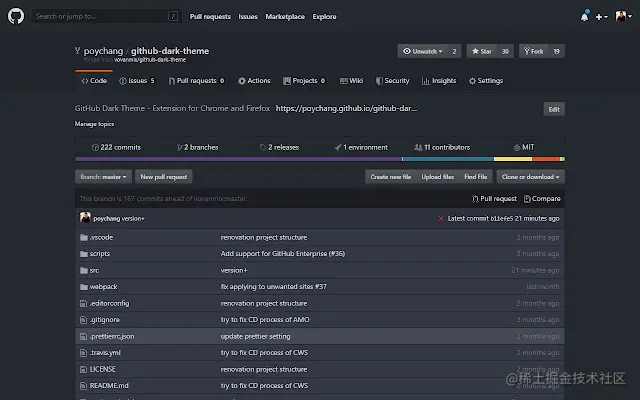Open the github-dark-theme repository name link

point(170,51)
